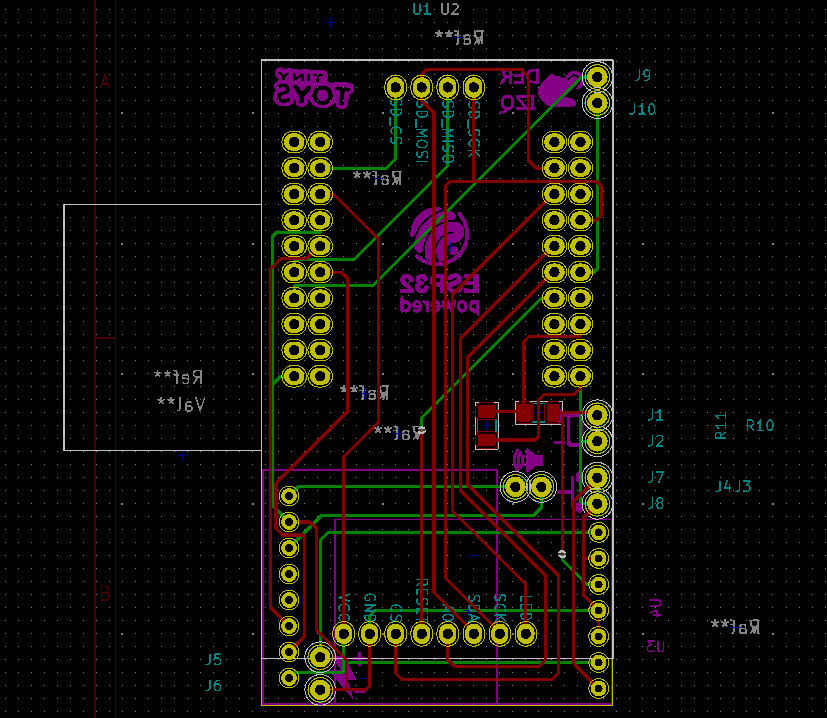Click the J9 reference label
Viewport: 827px width, 718px height.
[x=642, y=75]
